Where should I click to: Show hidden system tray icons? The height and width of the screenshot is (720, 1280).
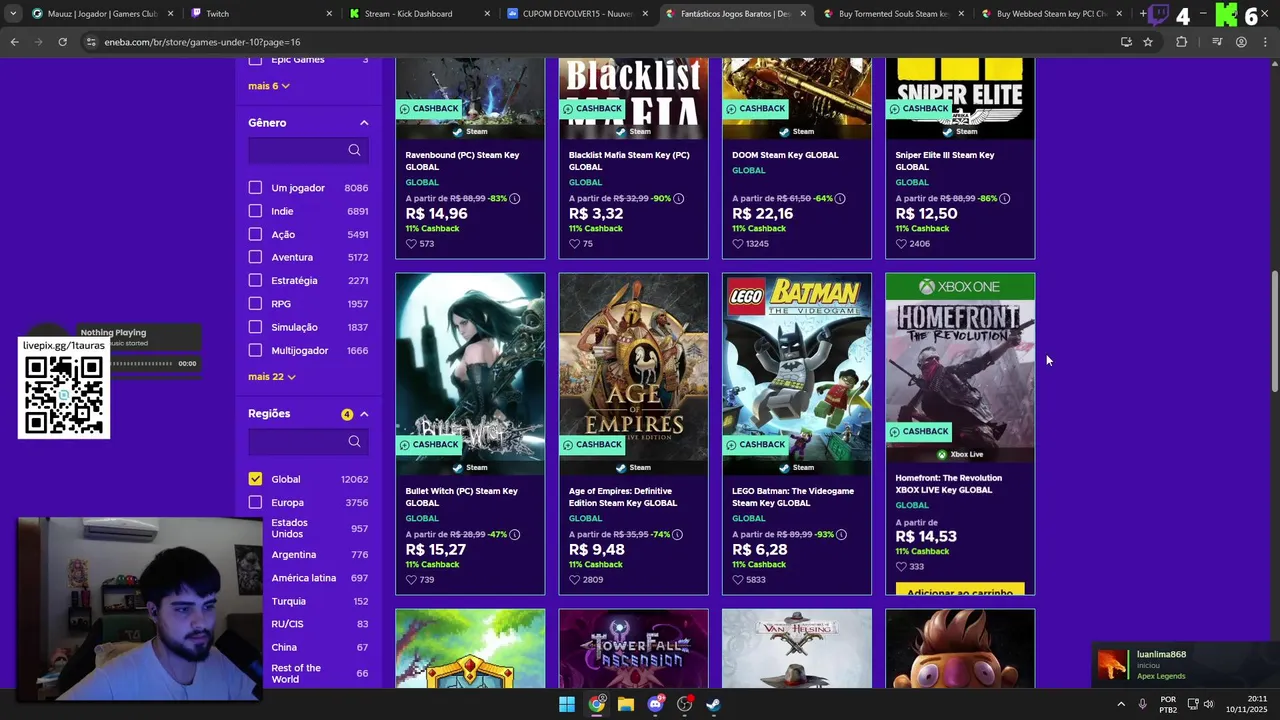click(1120, 704)
